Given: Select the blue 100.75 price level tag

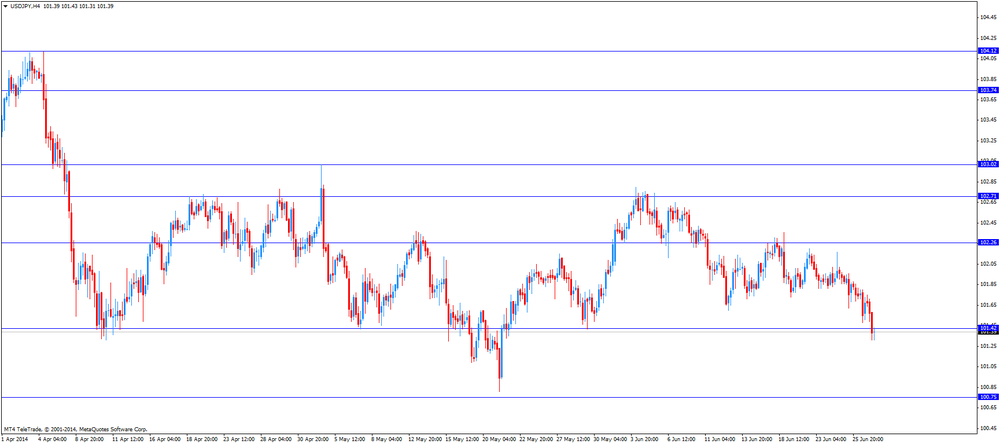Looking at the screenshot, I should pos(988,397).
